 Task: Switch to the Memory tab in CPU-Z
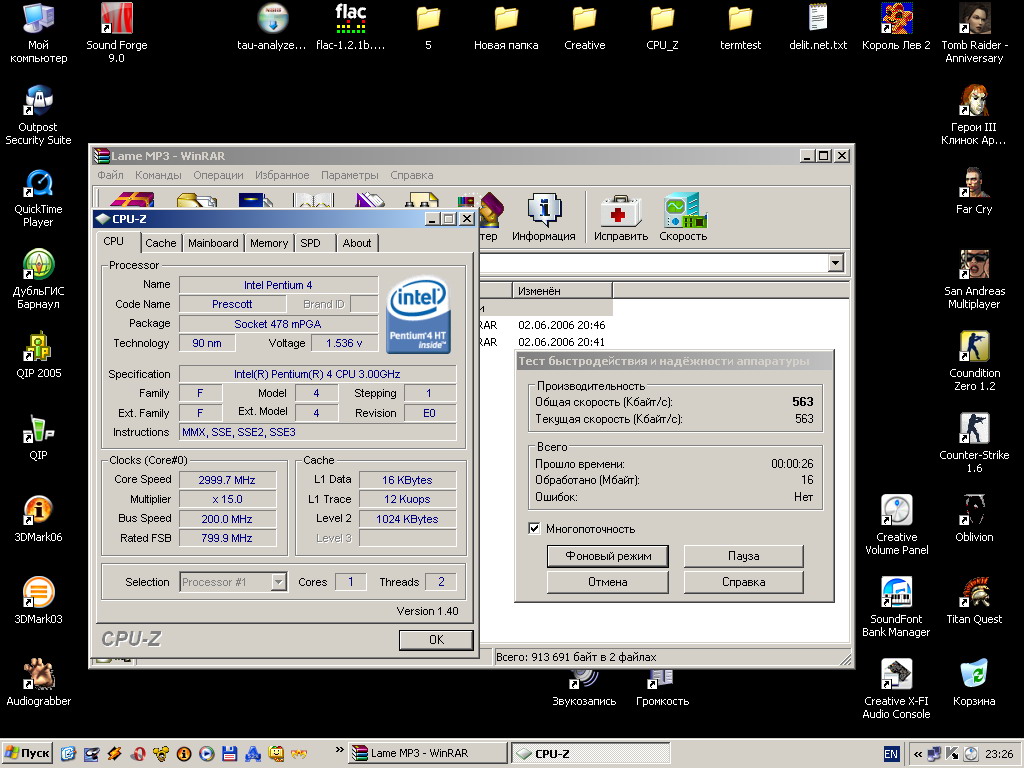coord(268,243)
